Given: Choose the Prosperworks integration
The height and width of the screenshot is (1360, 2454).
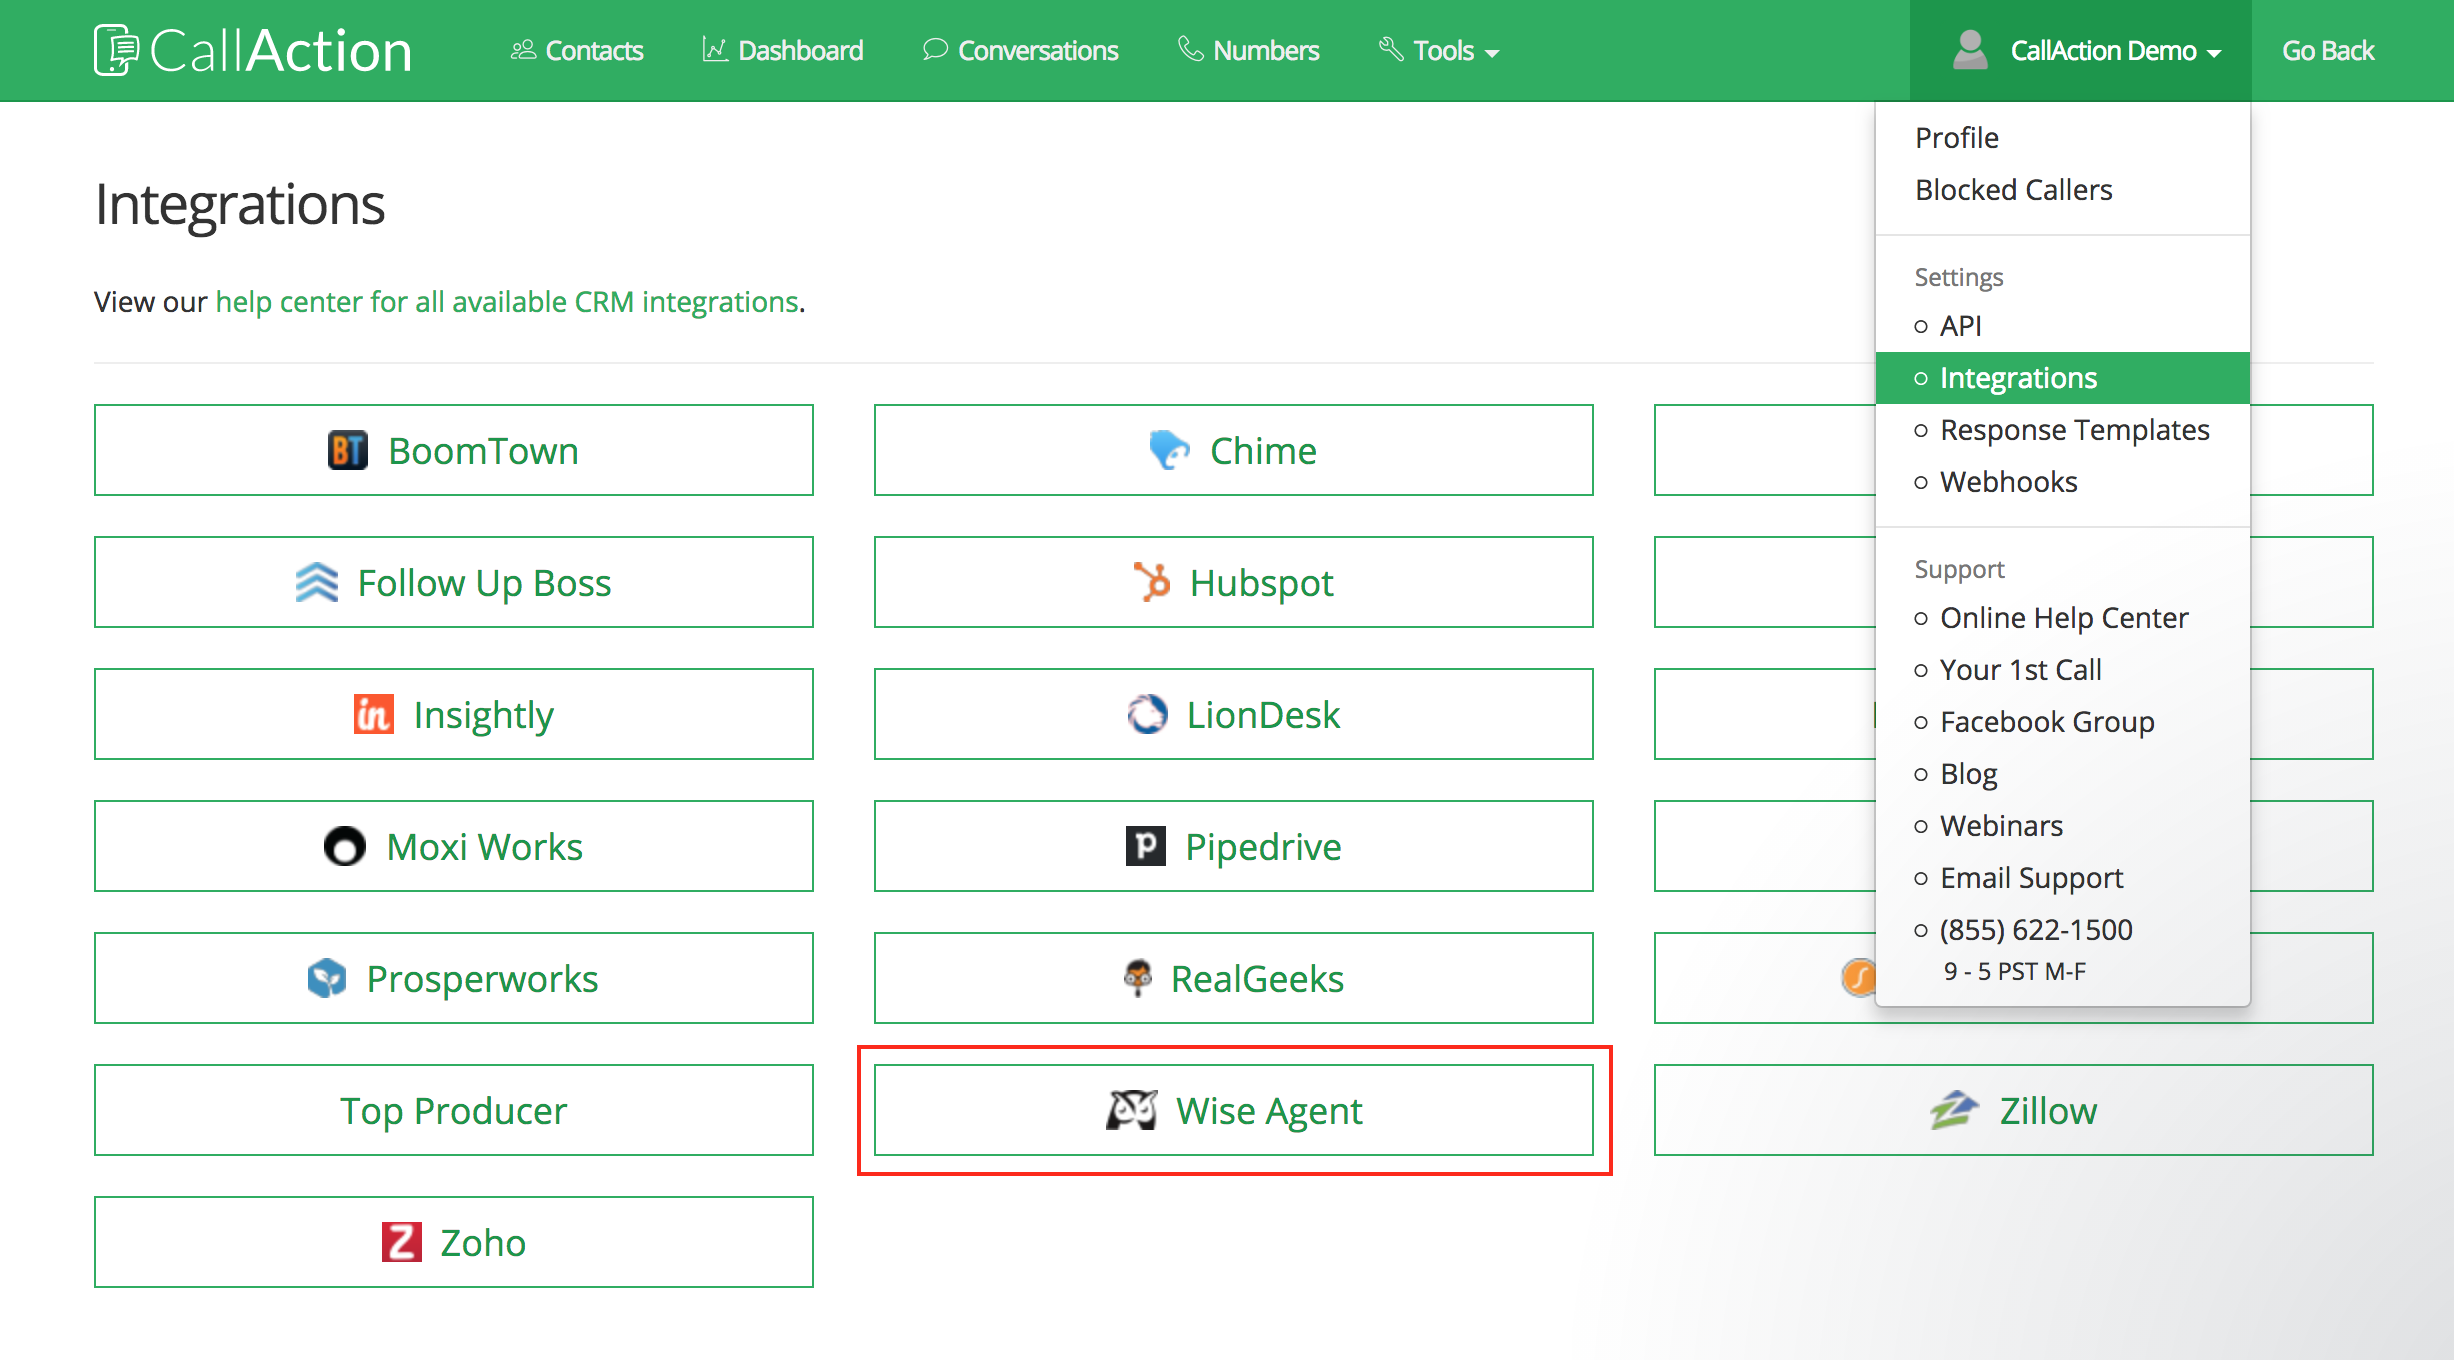Looking at the screenshot, I should (x=454, y=978).
